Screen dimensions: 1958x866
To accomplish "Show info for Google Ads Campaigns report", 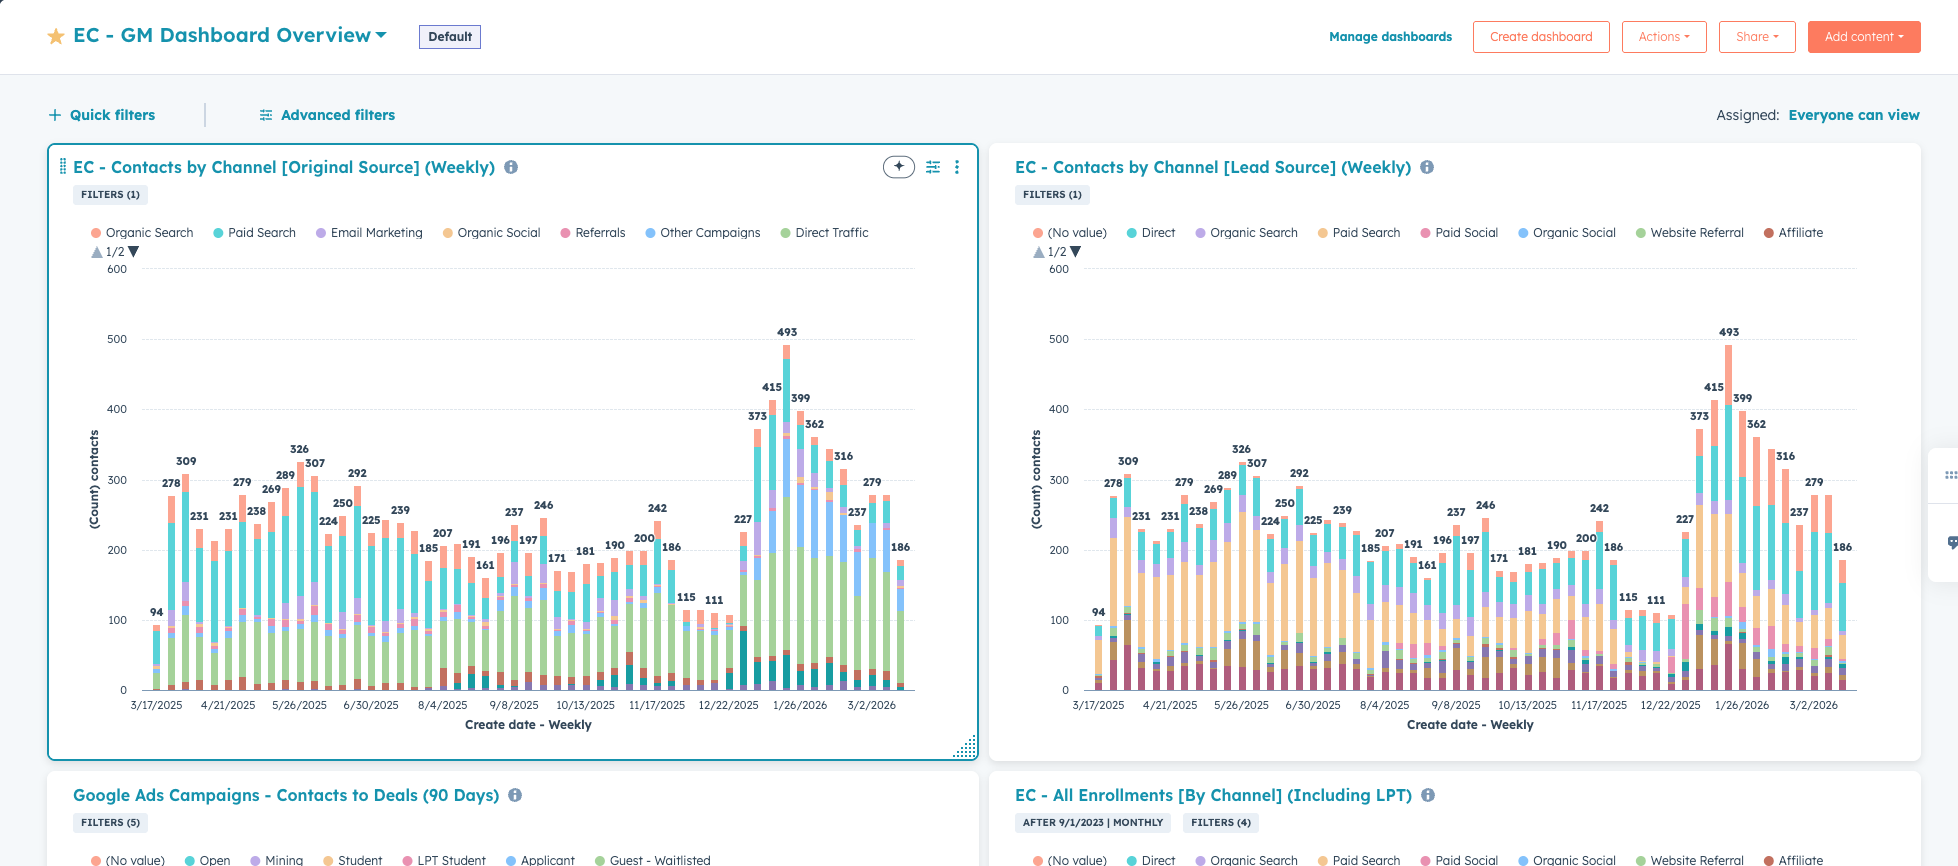I will point(515,795).
